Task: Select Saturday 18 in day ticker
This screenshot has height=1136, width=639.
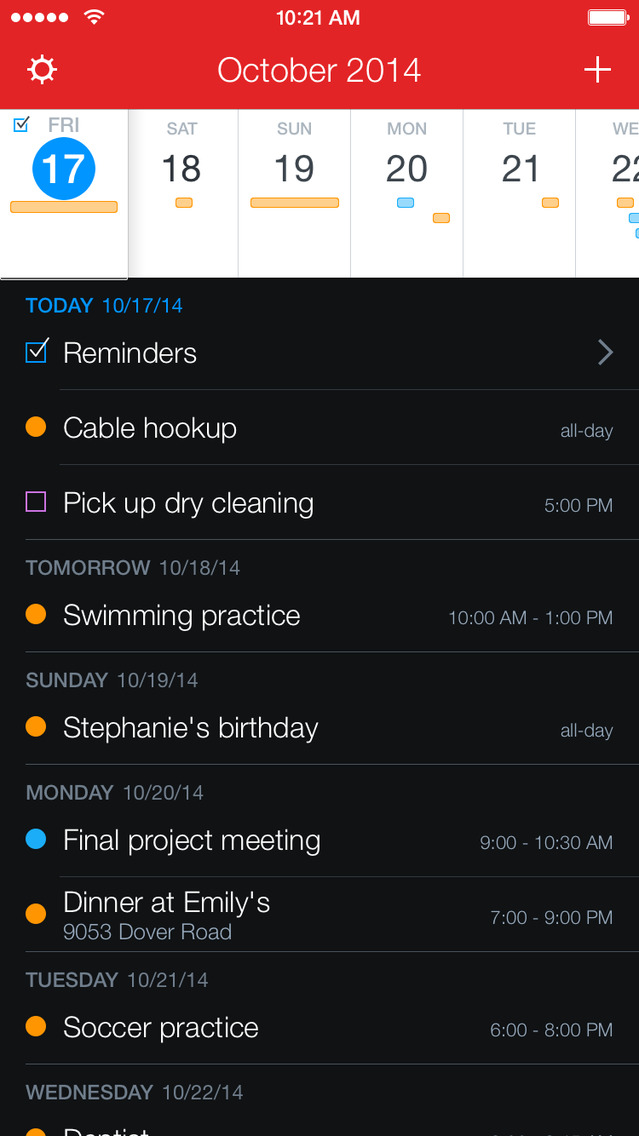Action: (182, 168)
